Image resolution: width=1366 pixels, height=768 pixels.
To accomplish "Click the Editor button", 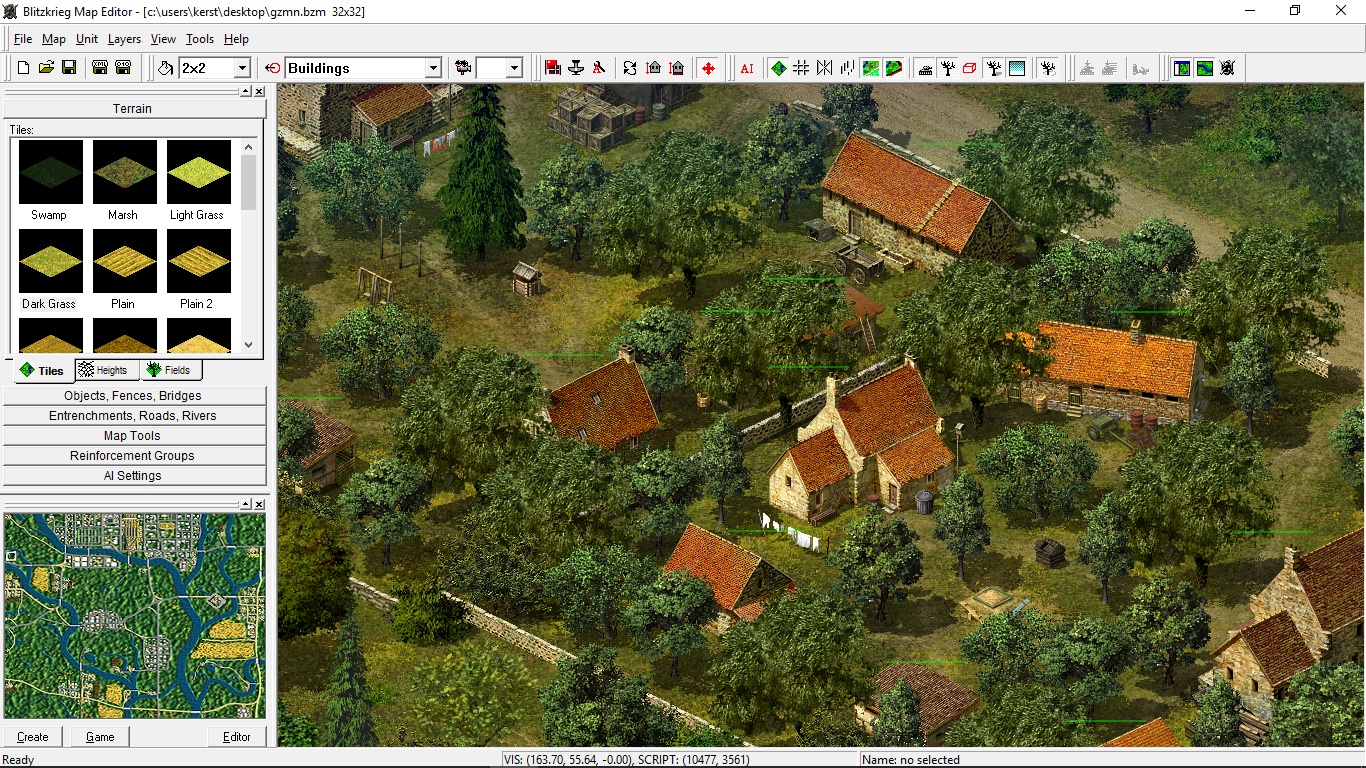I will click(x=237, y=737).
